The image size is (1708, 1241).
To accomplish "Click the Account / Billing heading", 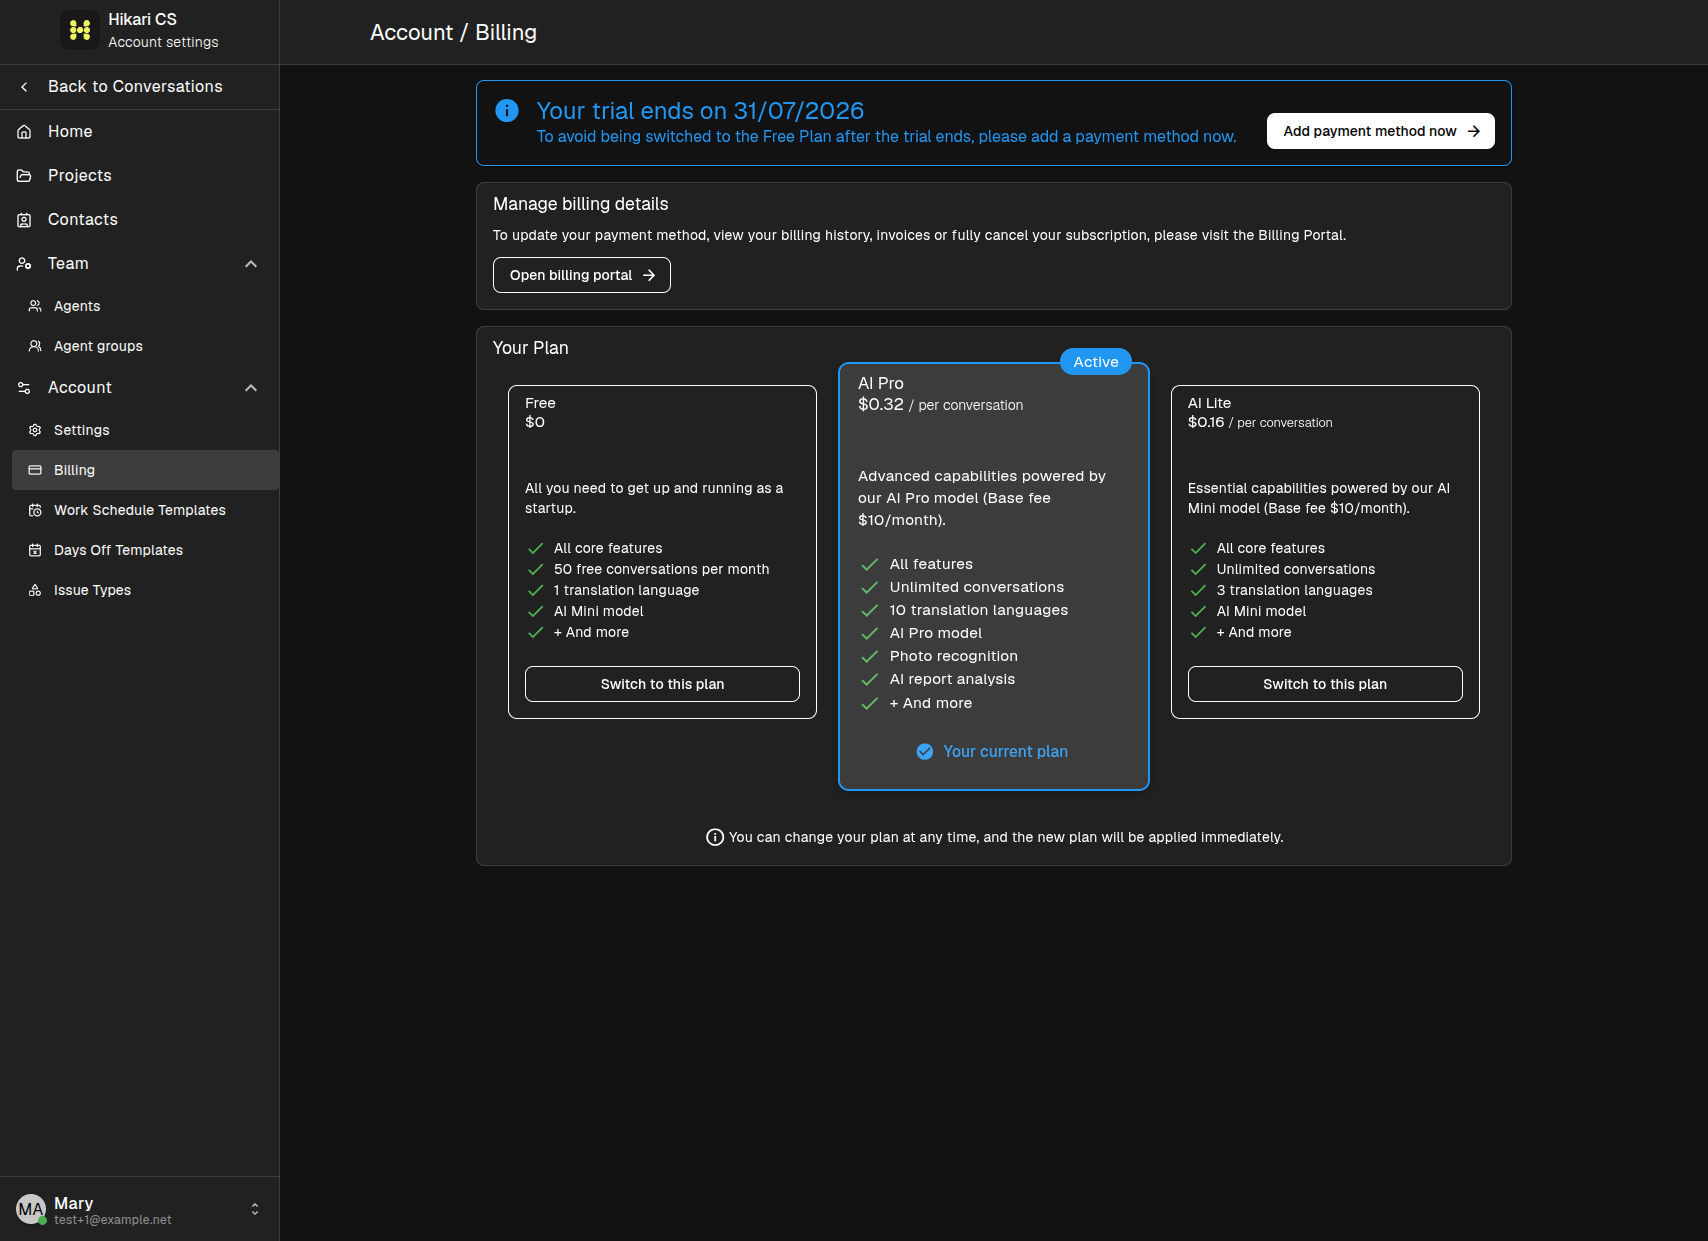I will tap(453, 32).
